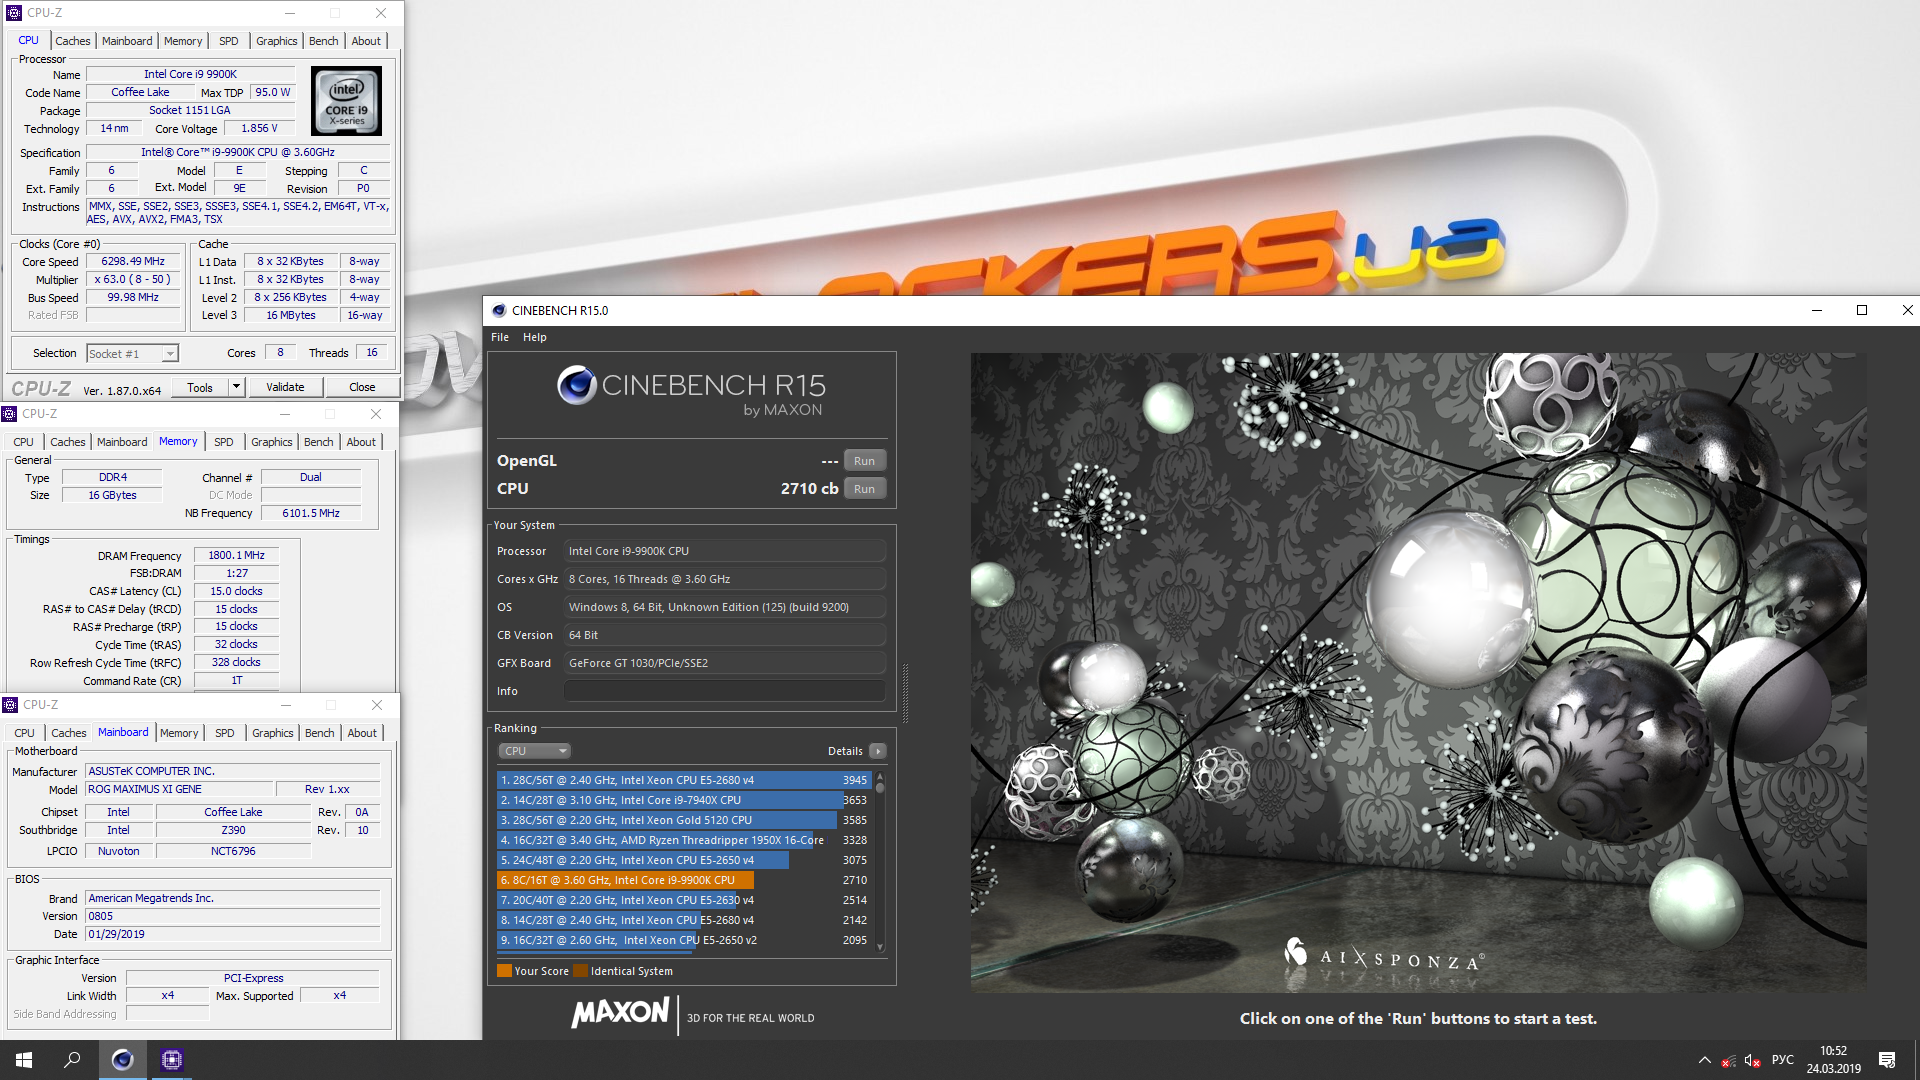The image size is (1920, 1080).
Task: Click the muted volume tray icon
Action: [x=1752, y=1060]
